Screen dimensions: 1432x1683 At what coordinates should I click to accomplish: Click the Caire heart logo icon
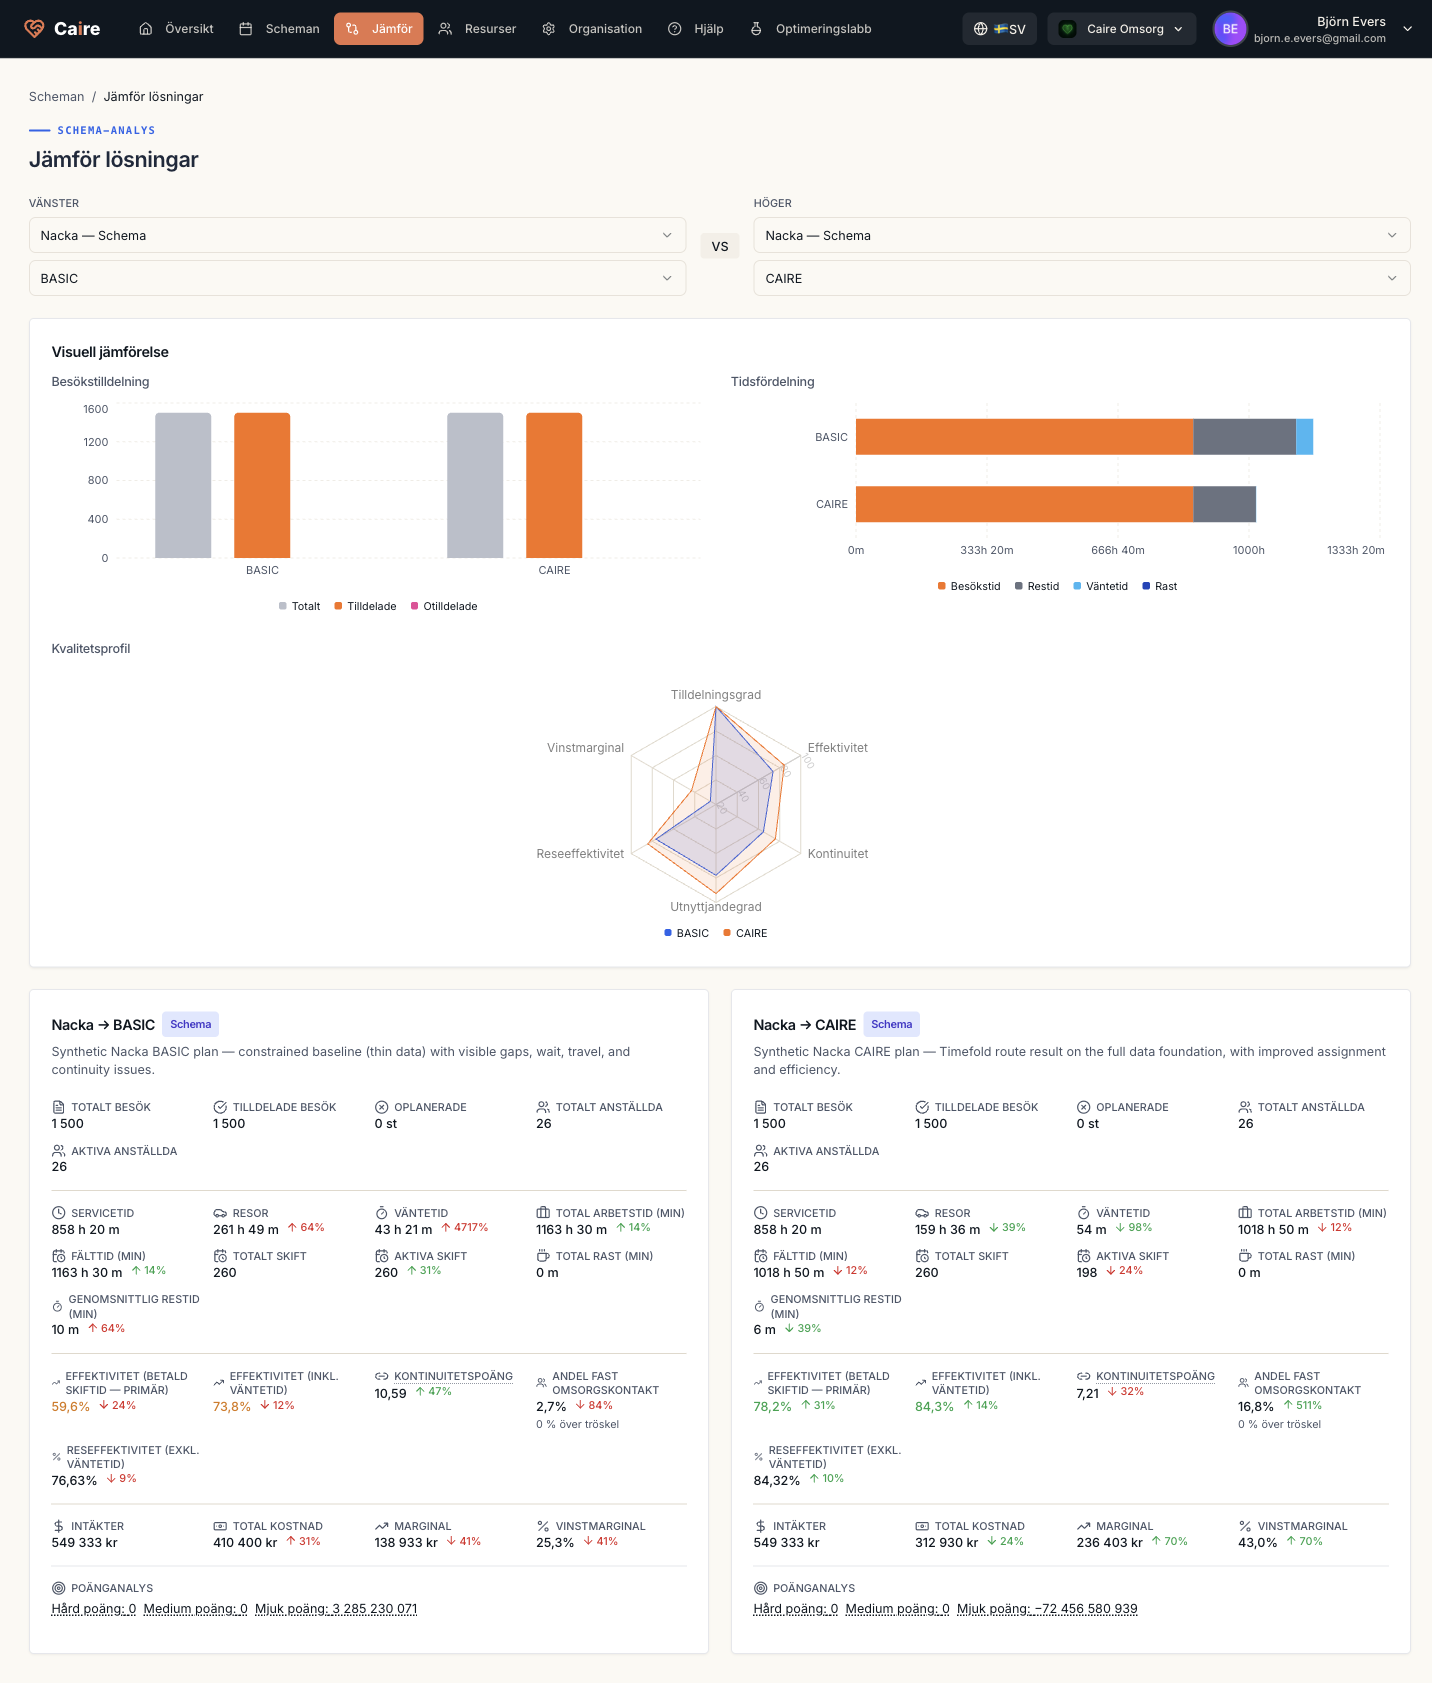pos(35,29)
